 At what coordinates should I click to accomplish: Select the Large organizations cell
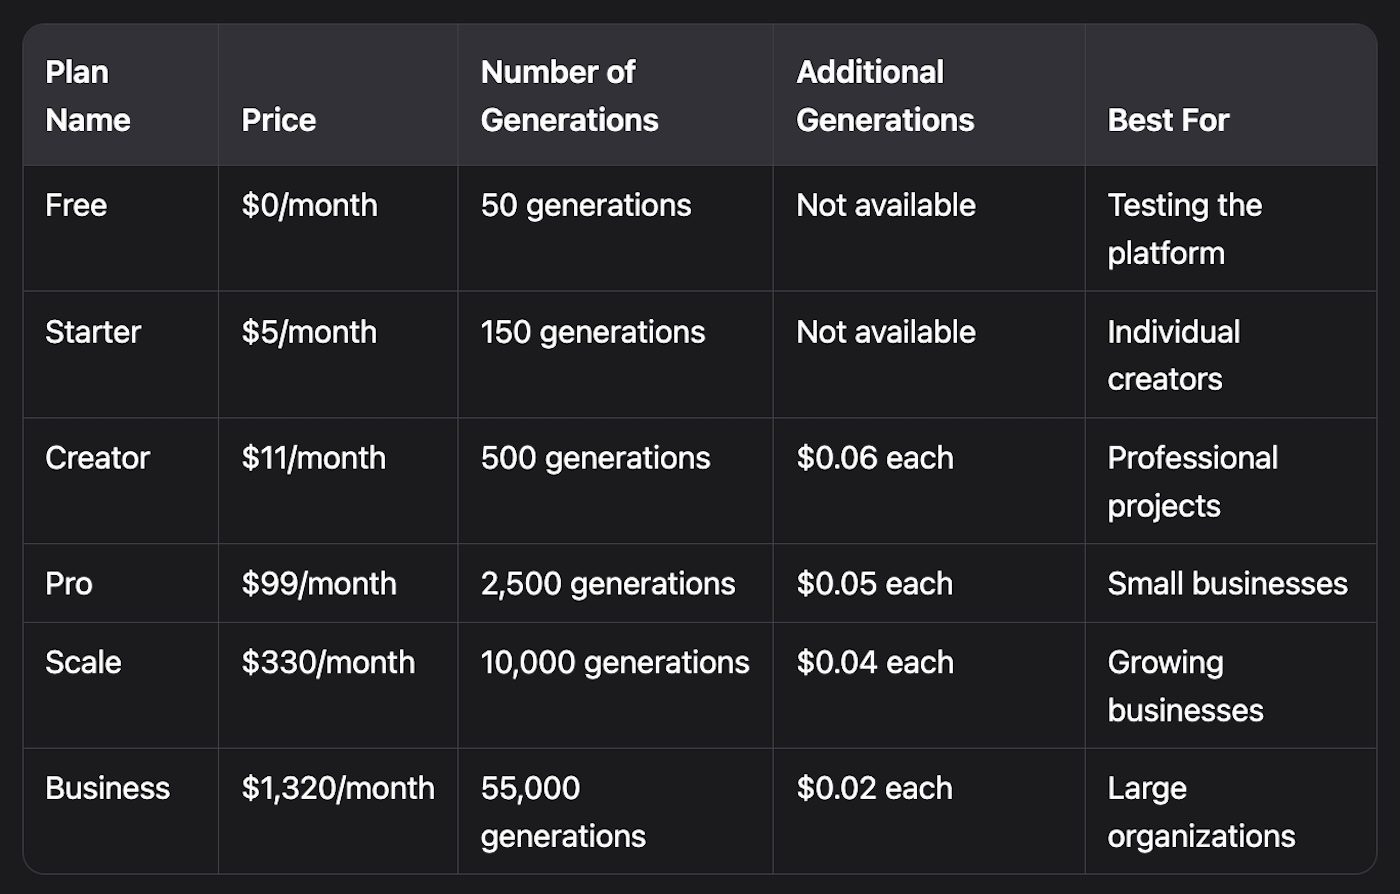[1200, 812]
